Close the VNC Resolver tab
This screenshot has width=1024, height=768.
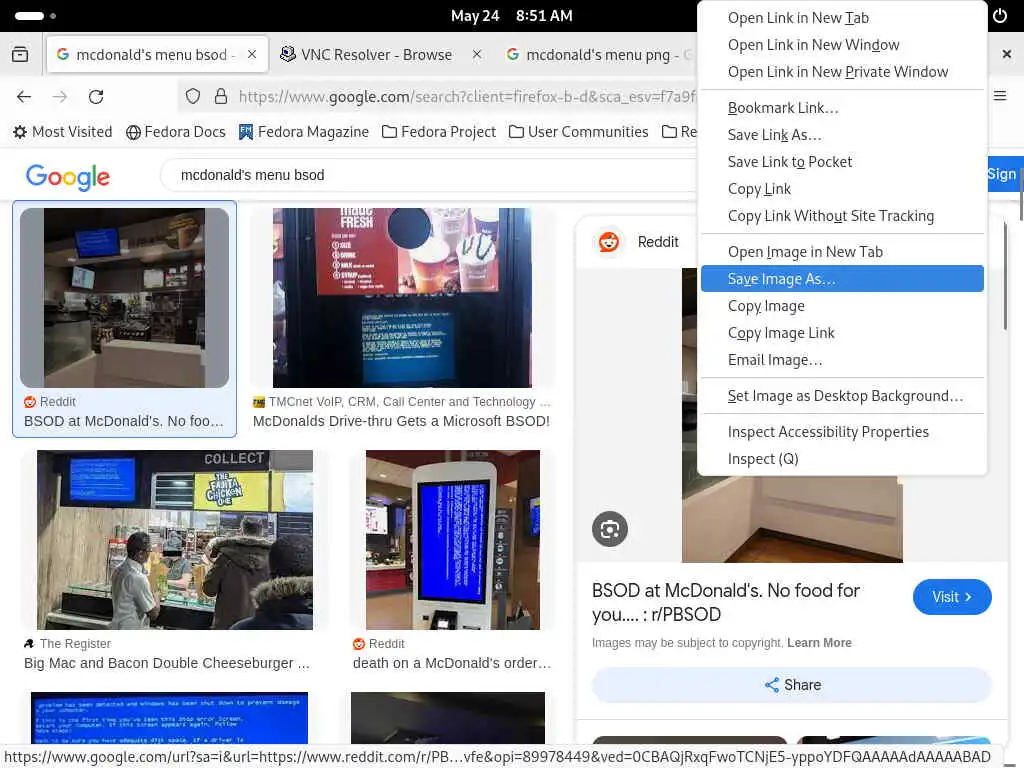tap(477, 54)
